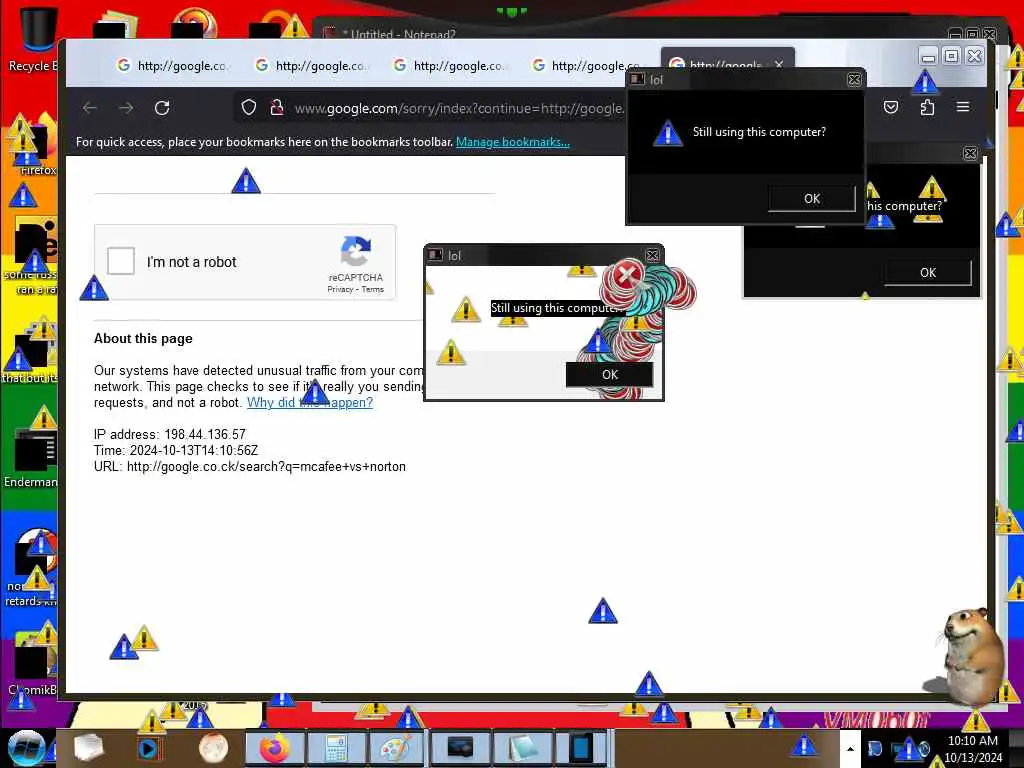This screenshot has width=1024, height=768.
Task: Open the Why did this happen link
Action: pyautogui.click(x=310, y=402)
